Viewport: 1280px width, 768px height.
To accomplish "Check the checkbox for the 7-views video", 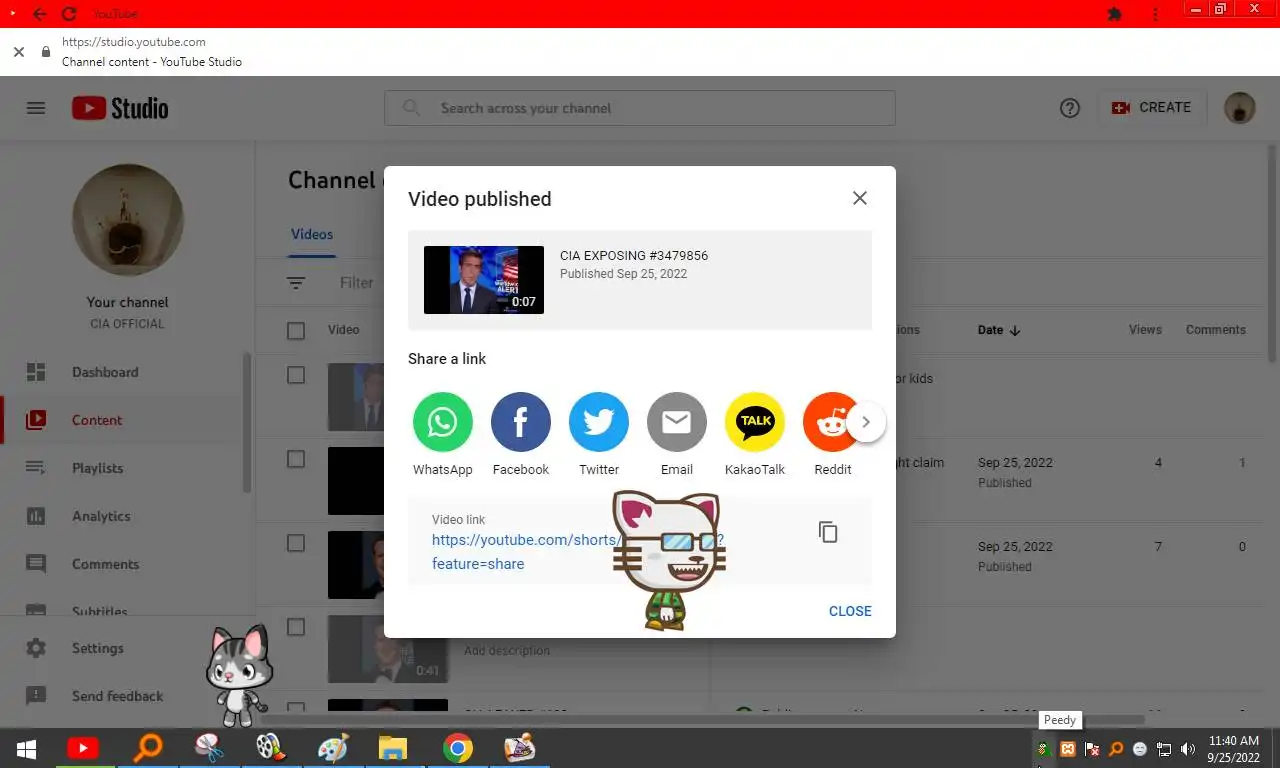I will coord(296,543).
